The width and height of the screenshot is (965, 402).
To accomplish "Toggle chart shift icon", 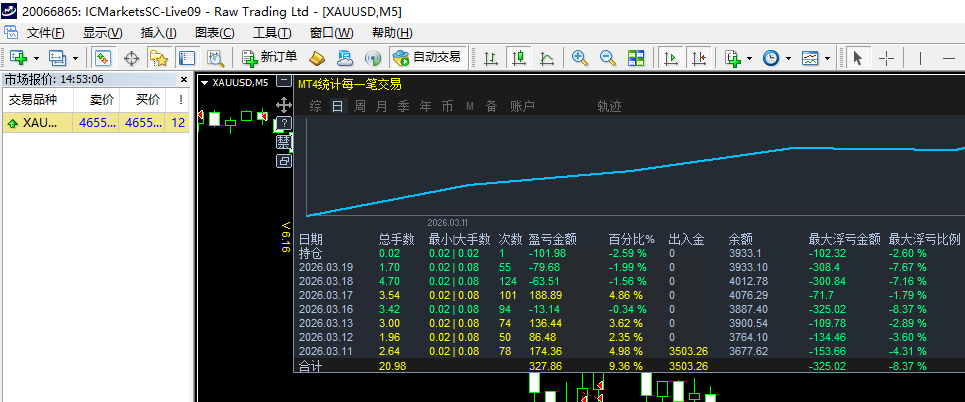I will [x=698, y=58].
